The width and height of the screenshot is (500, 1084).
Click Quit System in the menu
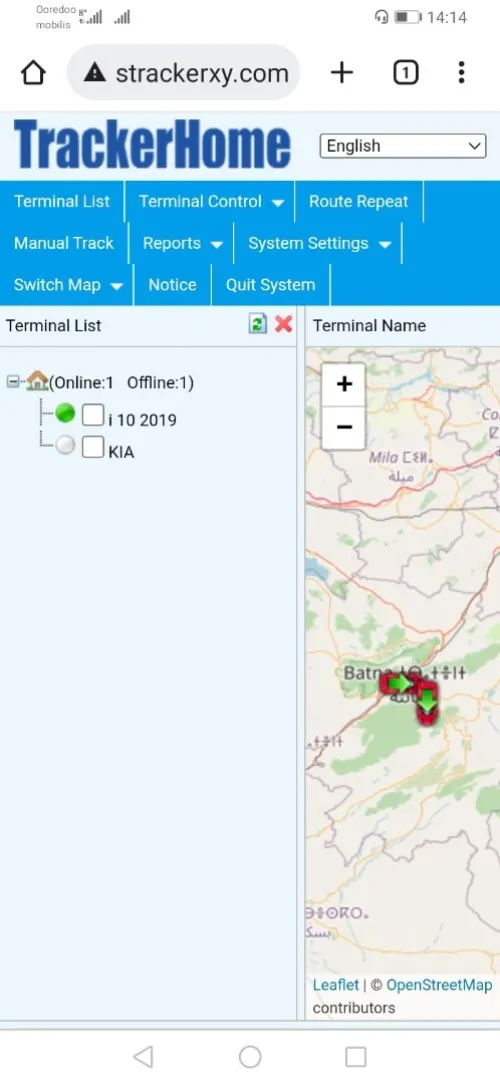270,285
